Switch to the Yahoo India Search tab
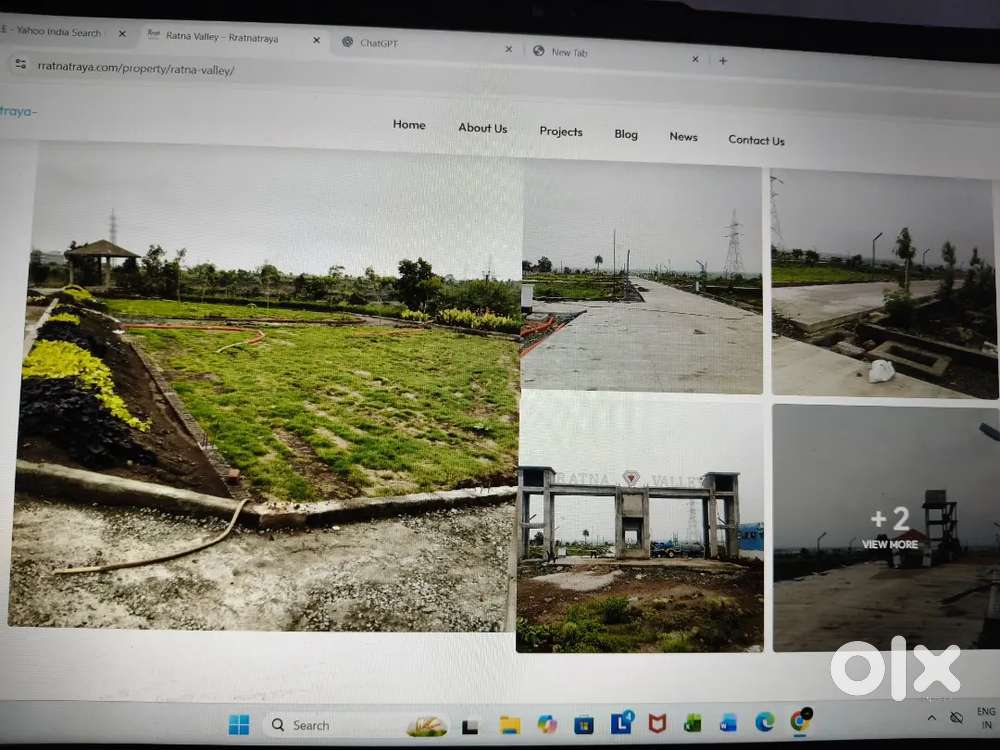The height and width of the screenshot is (750, 1000). 55,32
